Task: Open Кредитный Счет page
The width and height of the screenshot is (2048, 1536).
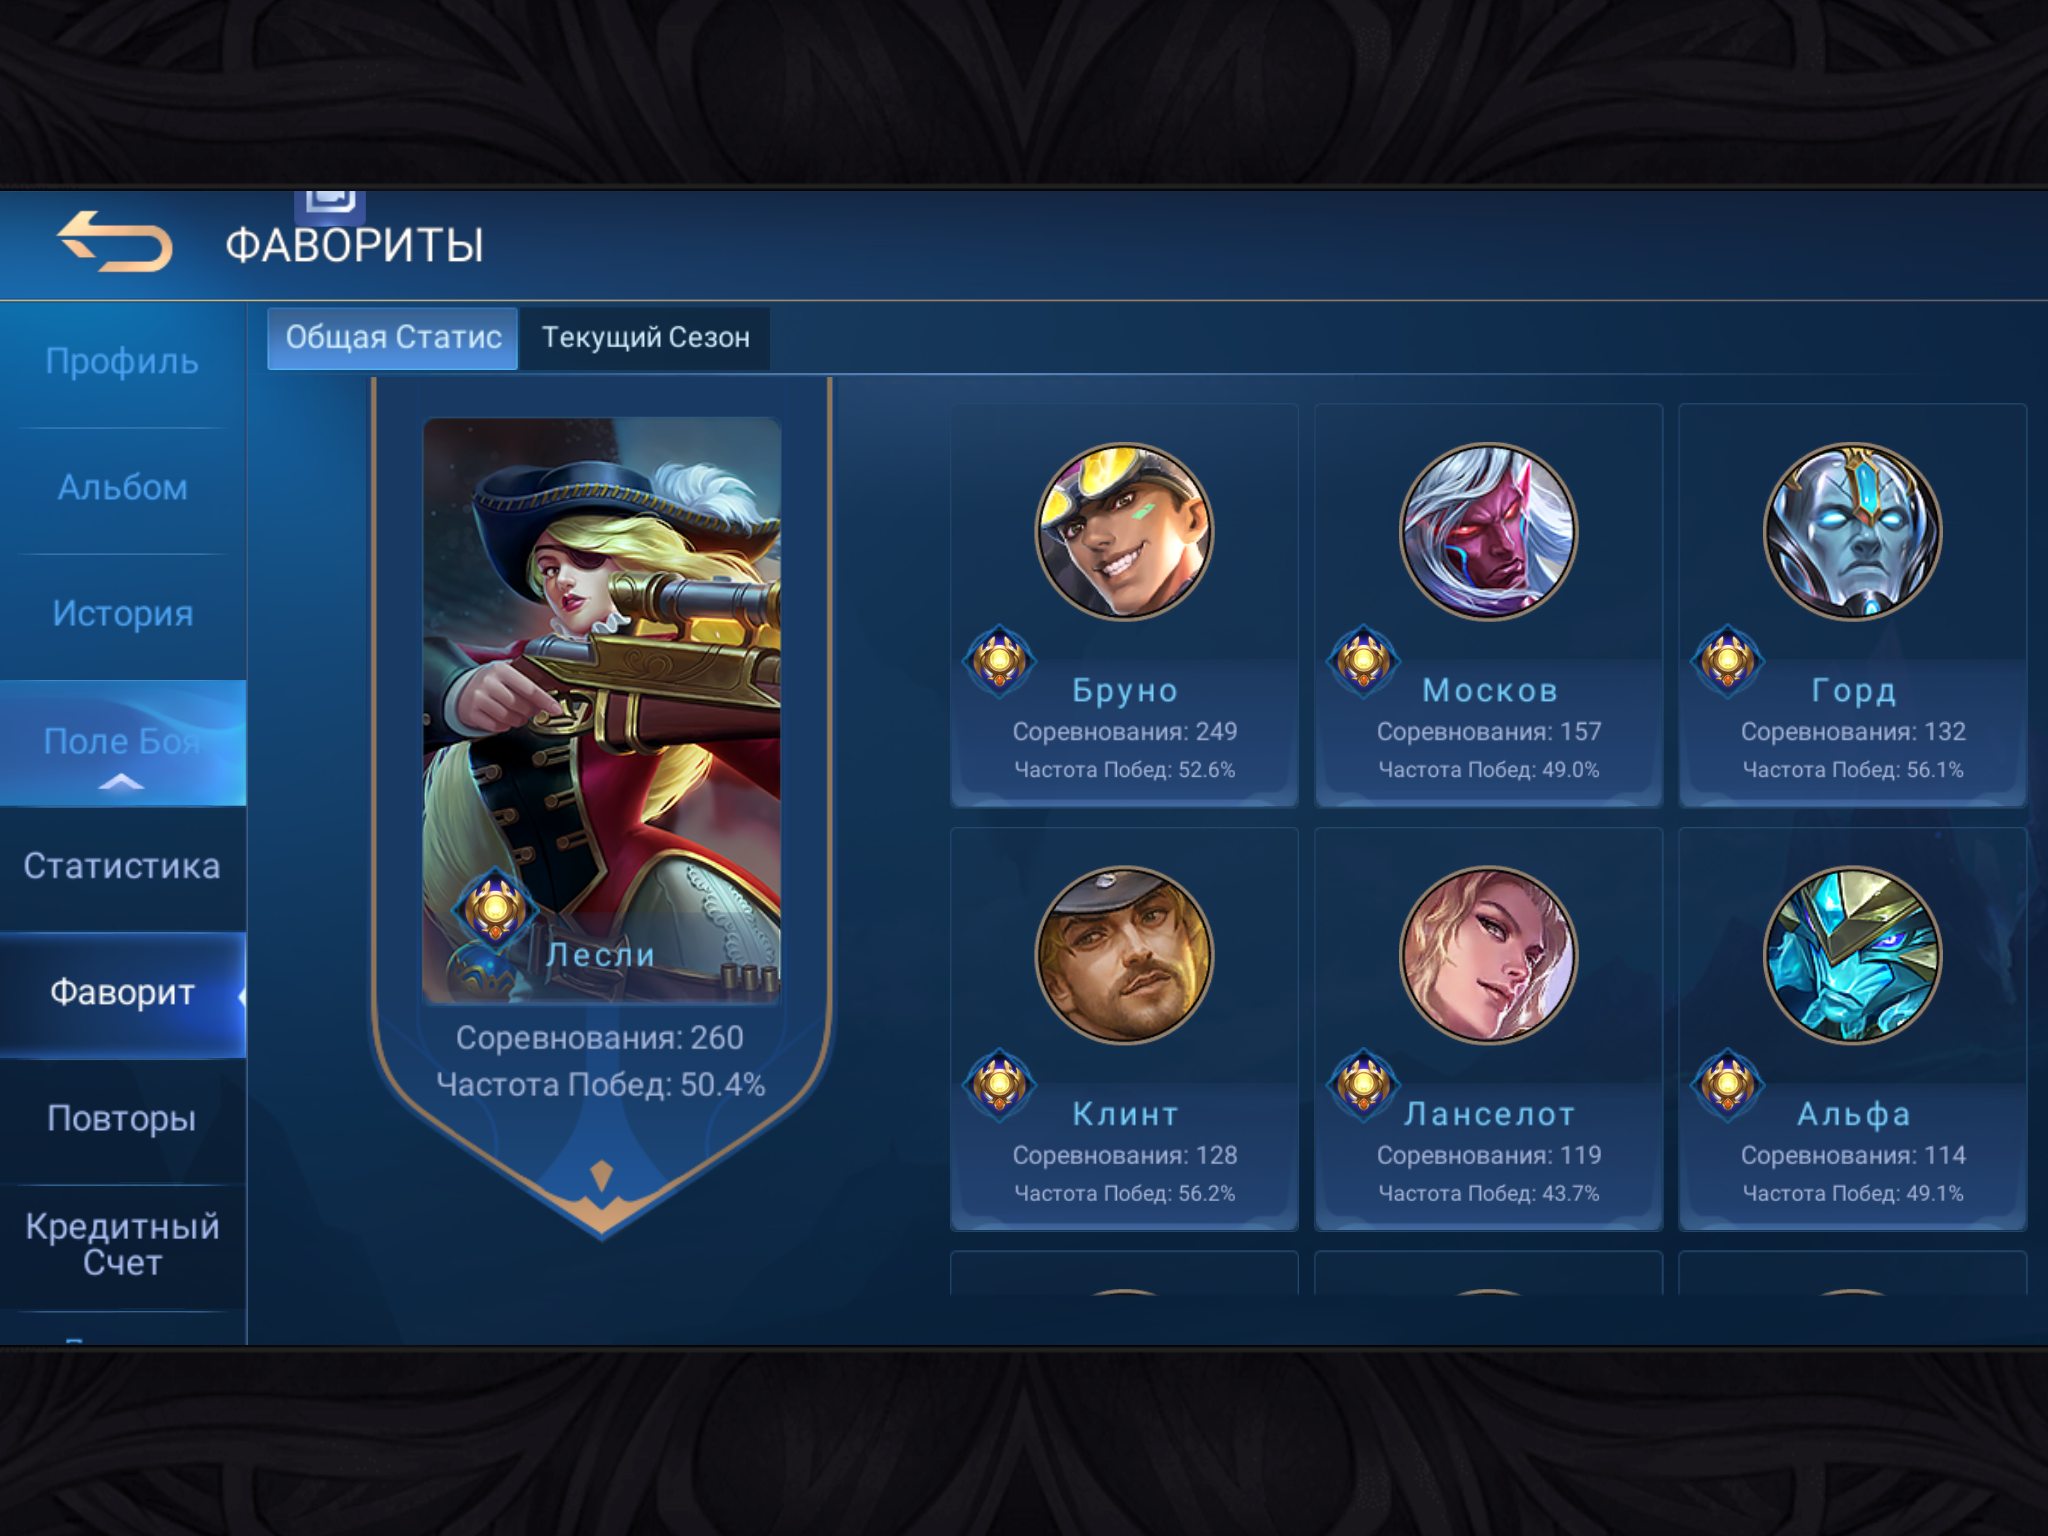Action: [122, 1246]
